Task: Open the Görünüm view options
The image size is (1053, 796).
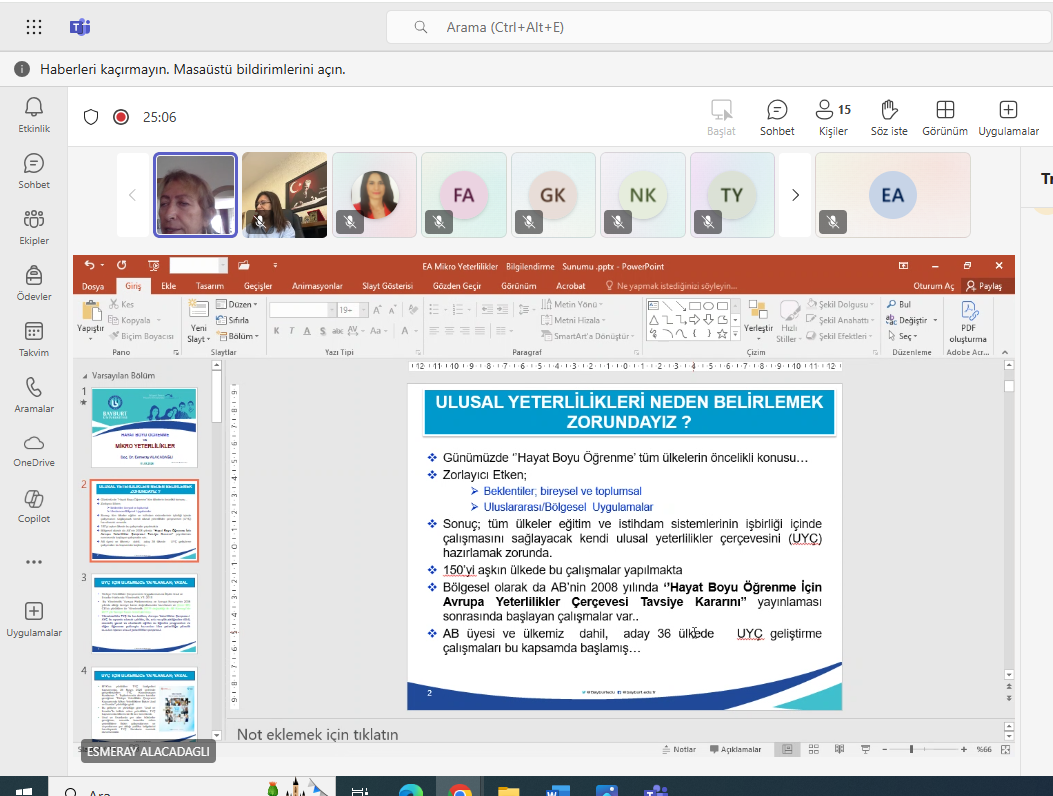Action: pyautogui.click(x=944, y=117)
